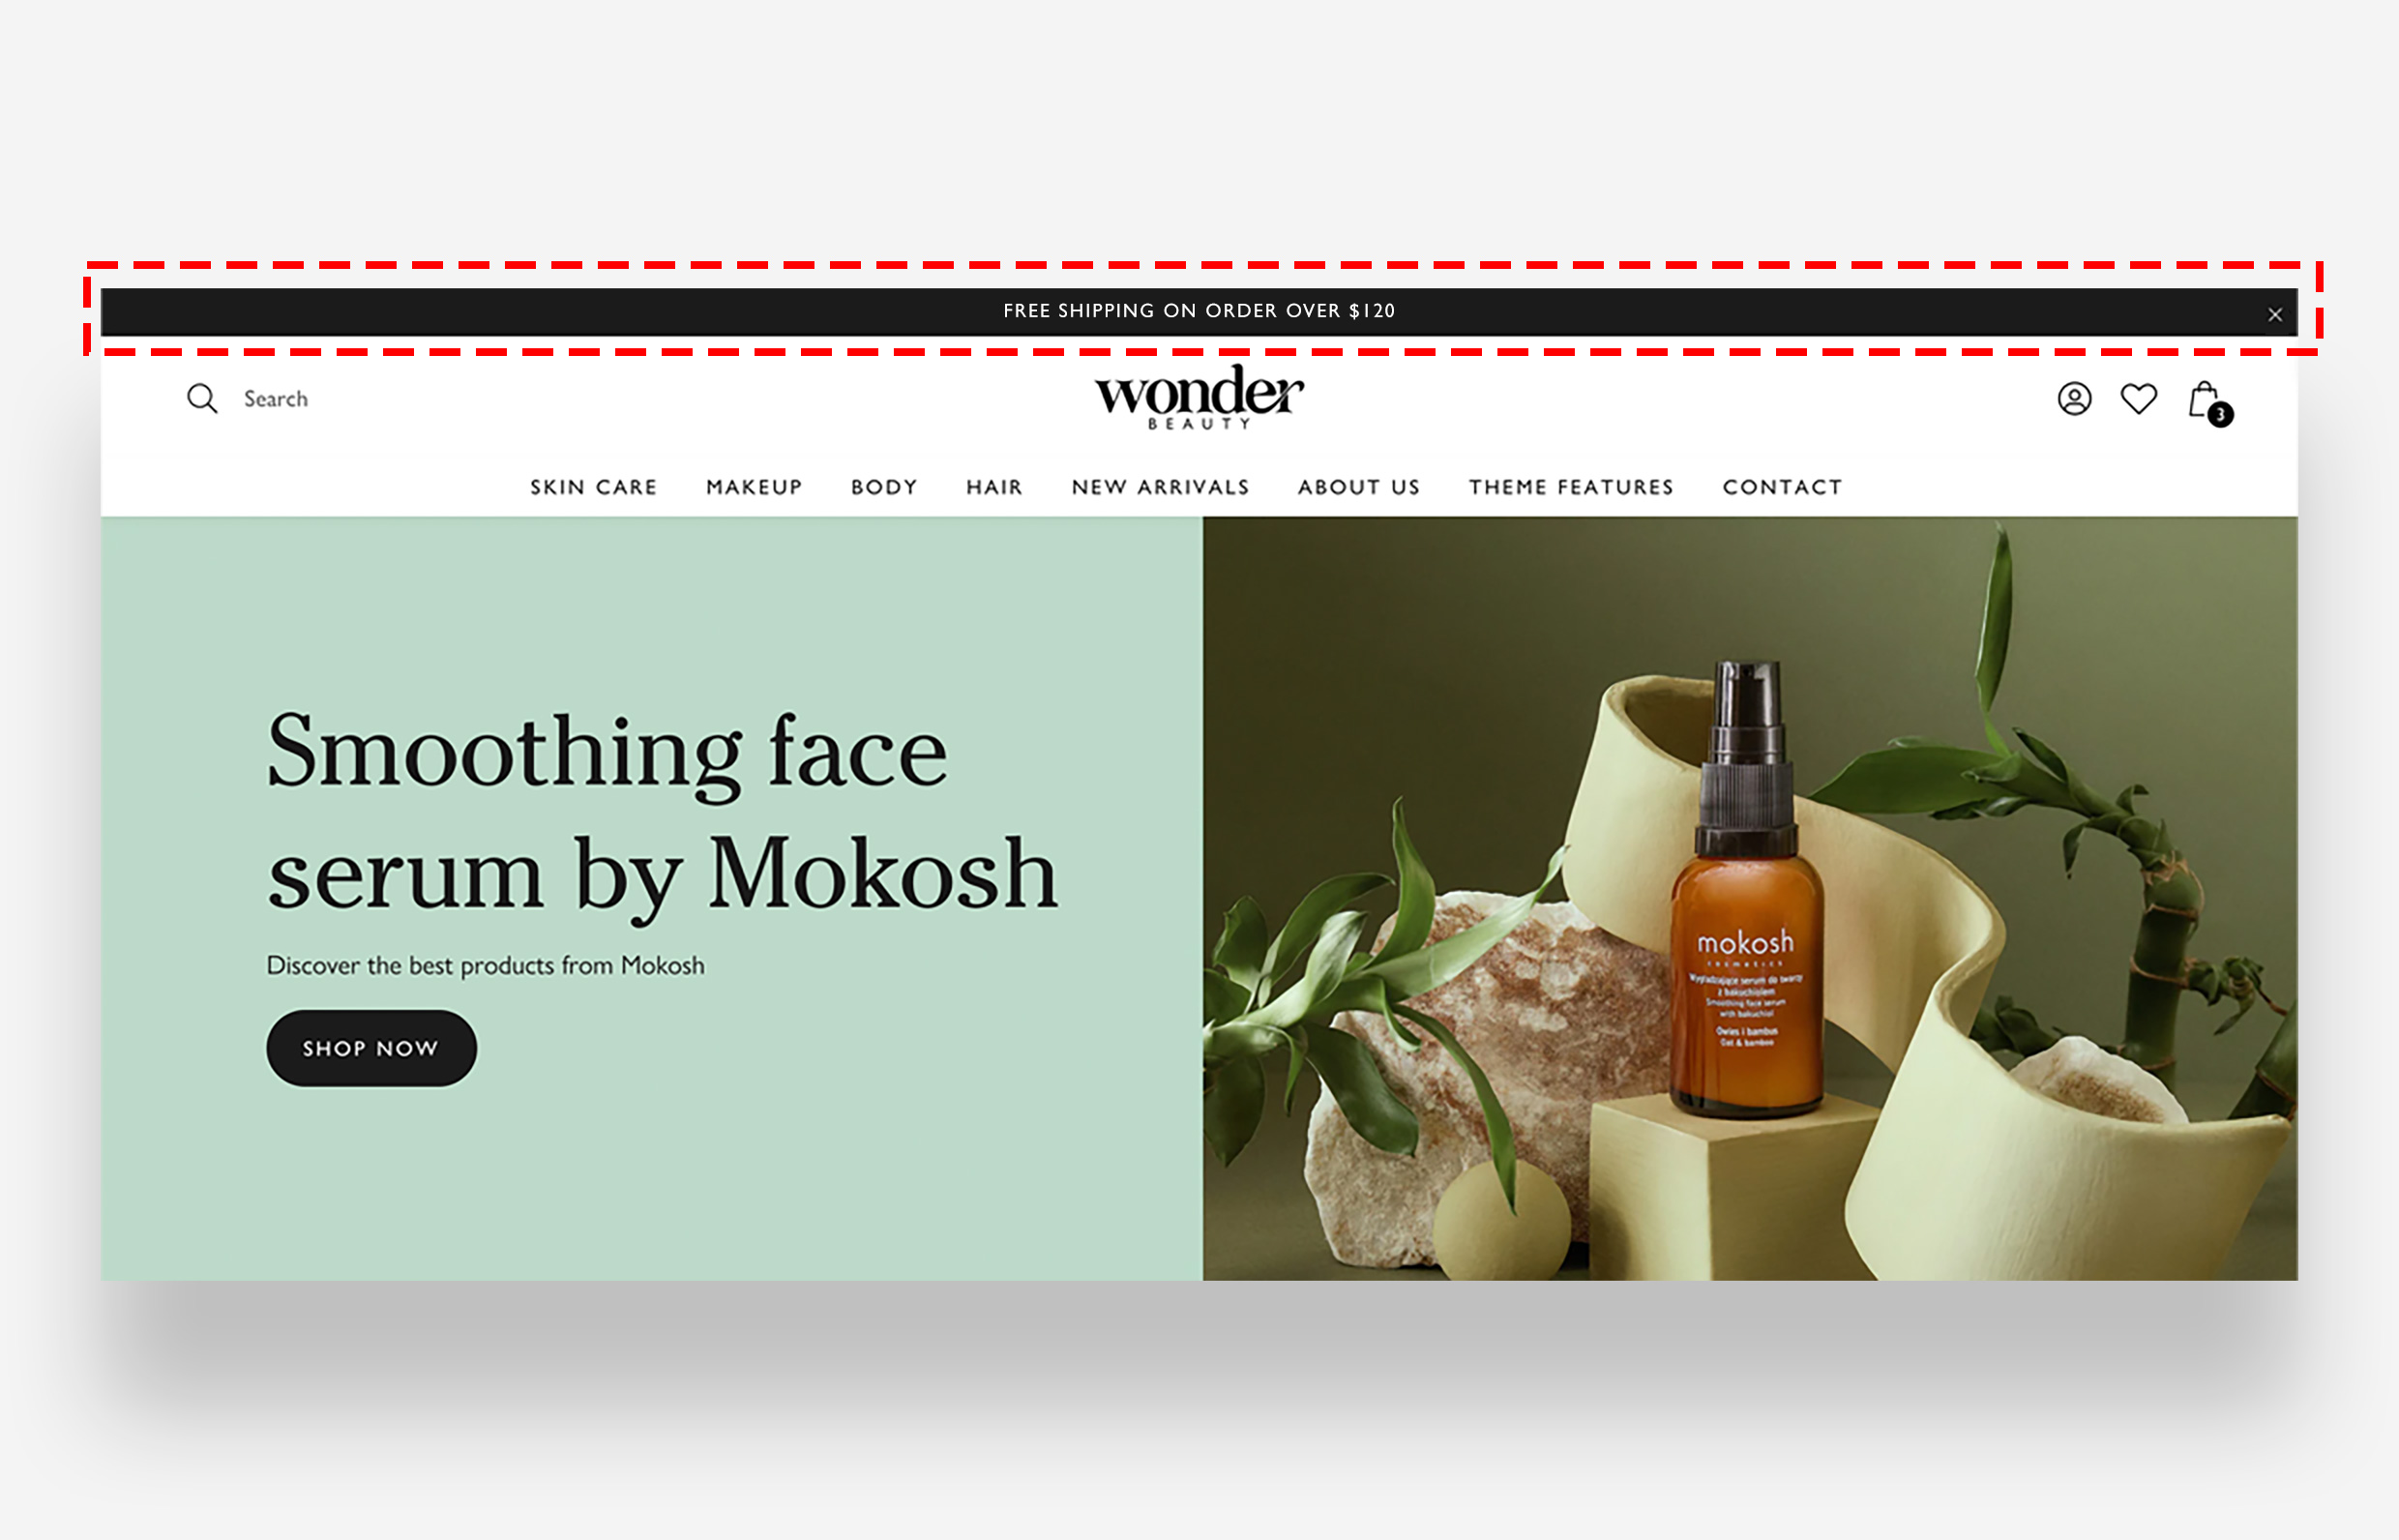Click the cart item count badge
This screenshot has width=2399, height=1540.
(x=2220, y=414)
